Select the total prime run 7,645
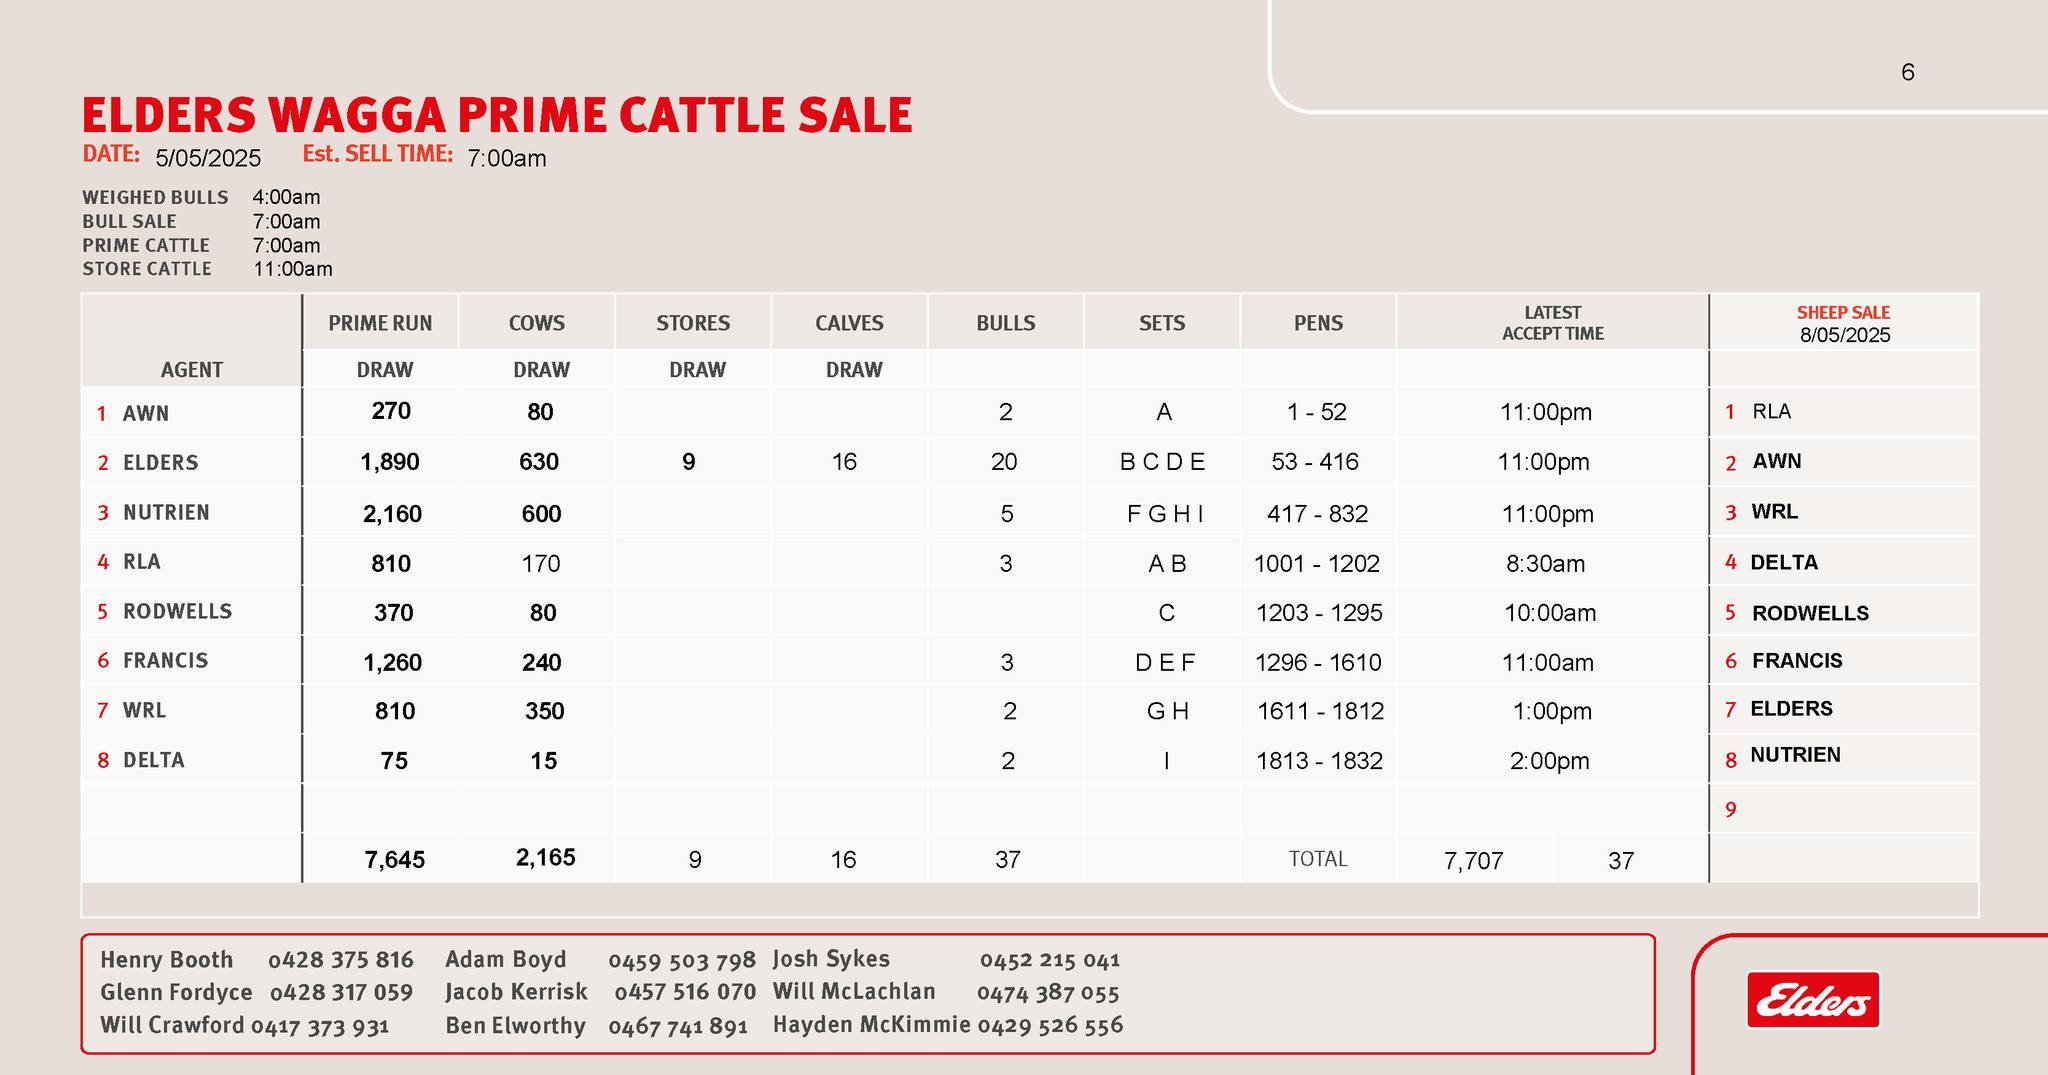The height and width of the screenshot is (1075, 2048). pos(395,859)
